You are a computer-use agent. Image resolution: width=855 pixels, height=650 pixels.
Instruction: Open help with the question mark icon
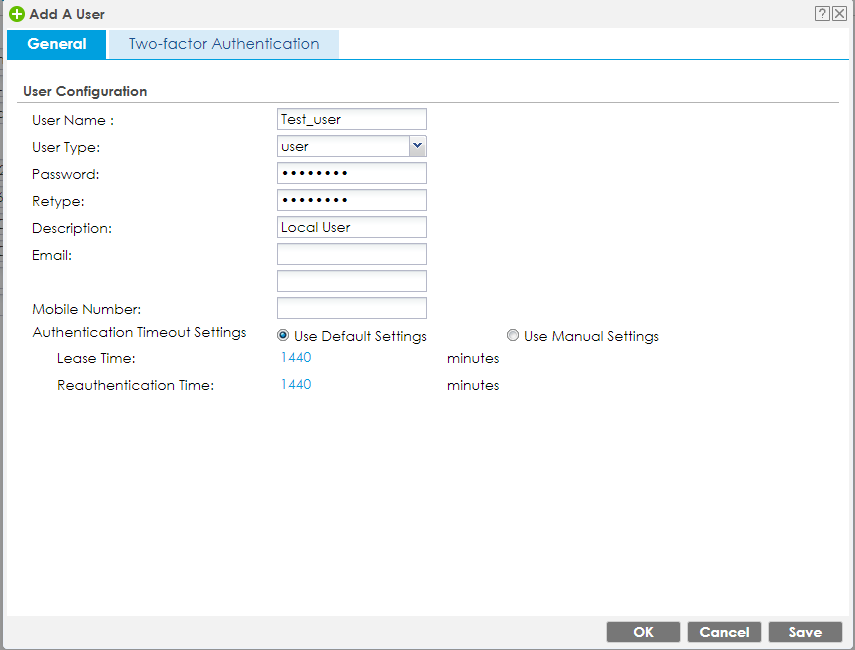822,13
